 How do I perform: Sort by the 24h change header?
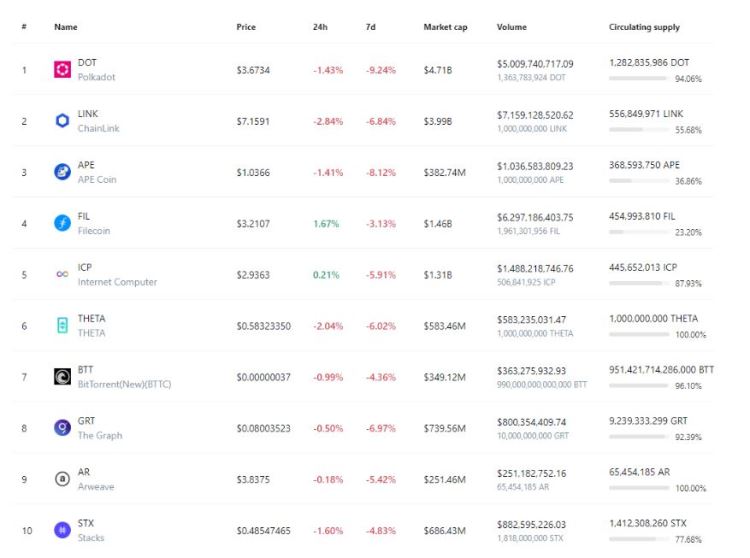point(320,27)
